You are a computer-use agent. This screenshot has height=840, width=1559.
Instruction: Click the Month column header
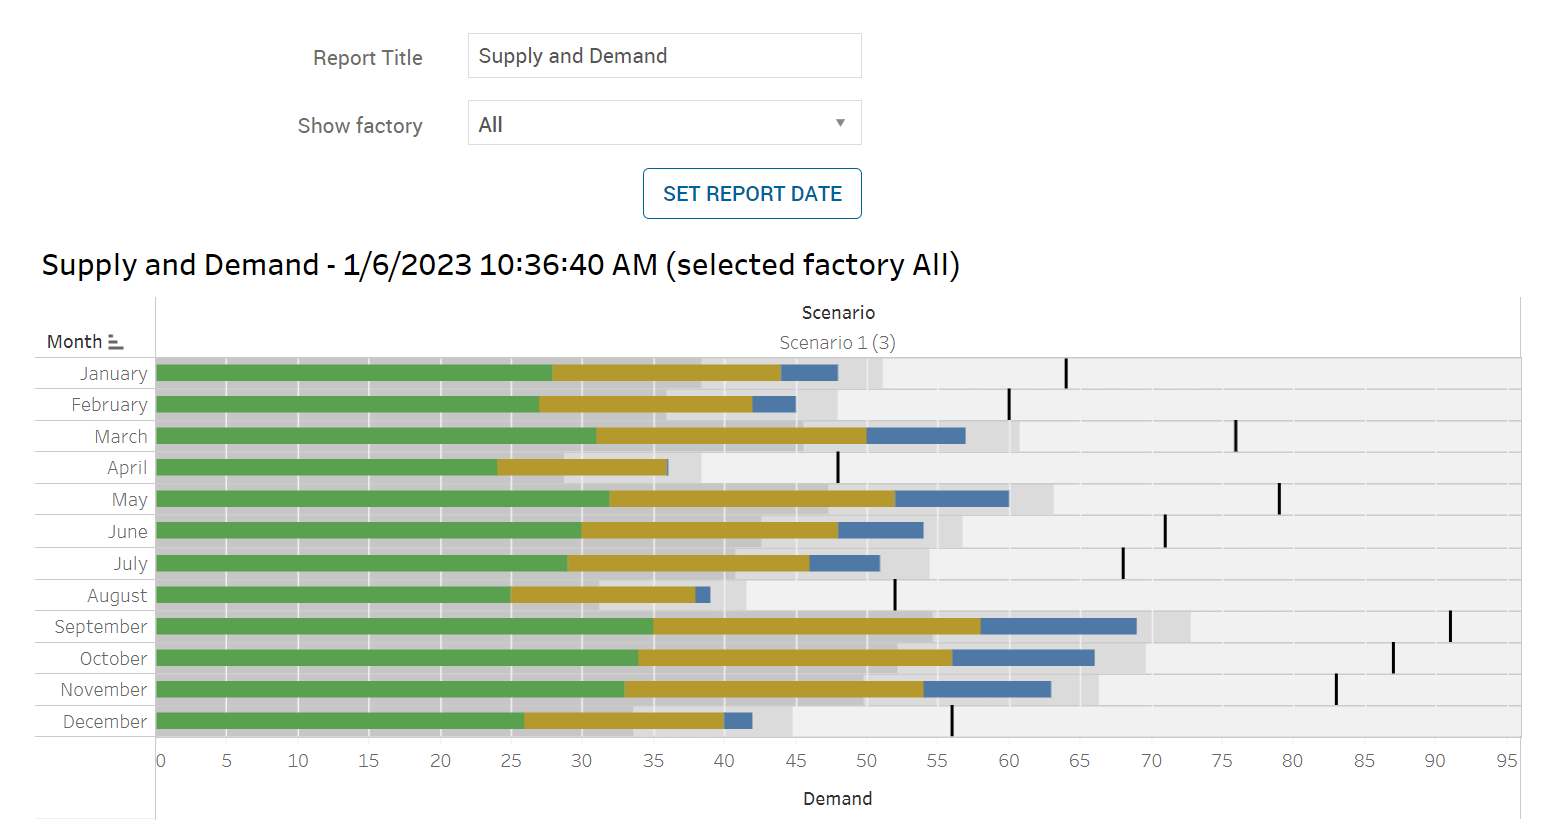pyautogui.click(x=74, y=342)
